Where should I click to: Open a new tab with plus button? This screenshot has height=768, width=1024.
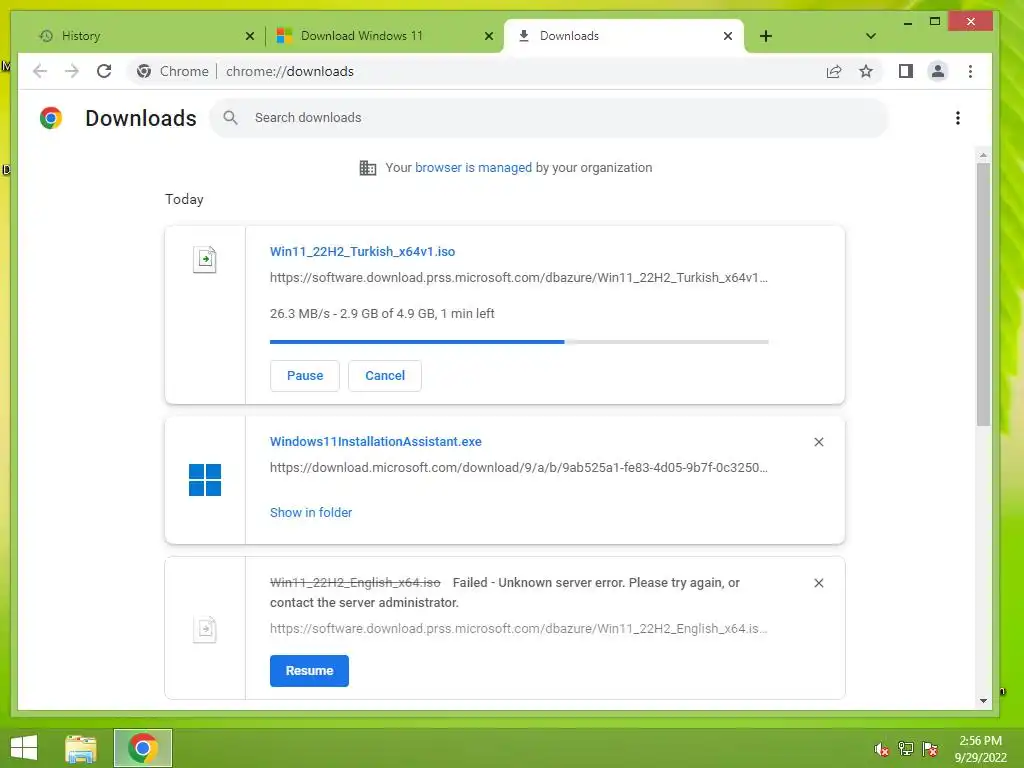766,36
